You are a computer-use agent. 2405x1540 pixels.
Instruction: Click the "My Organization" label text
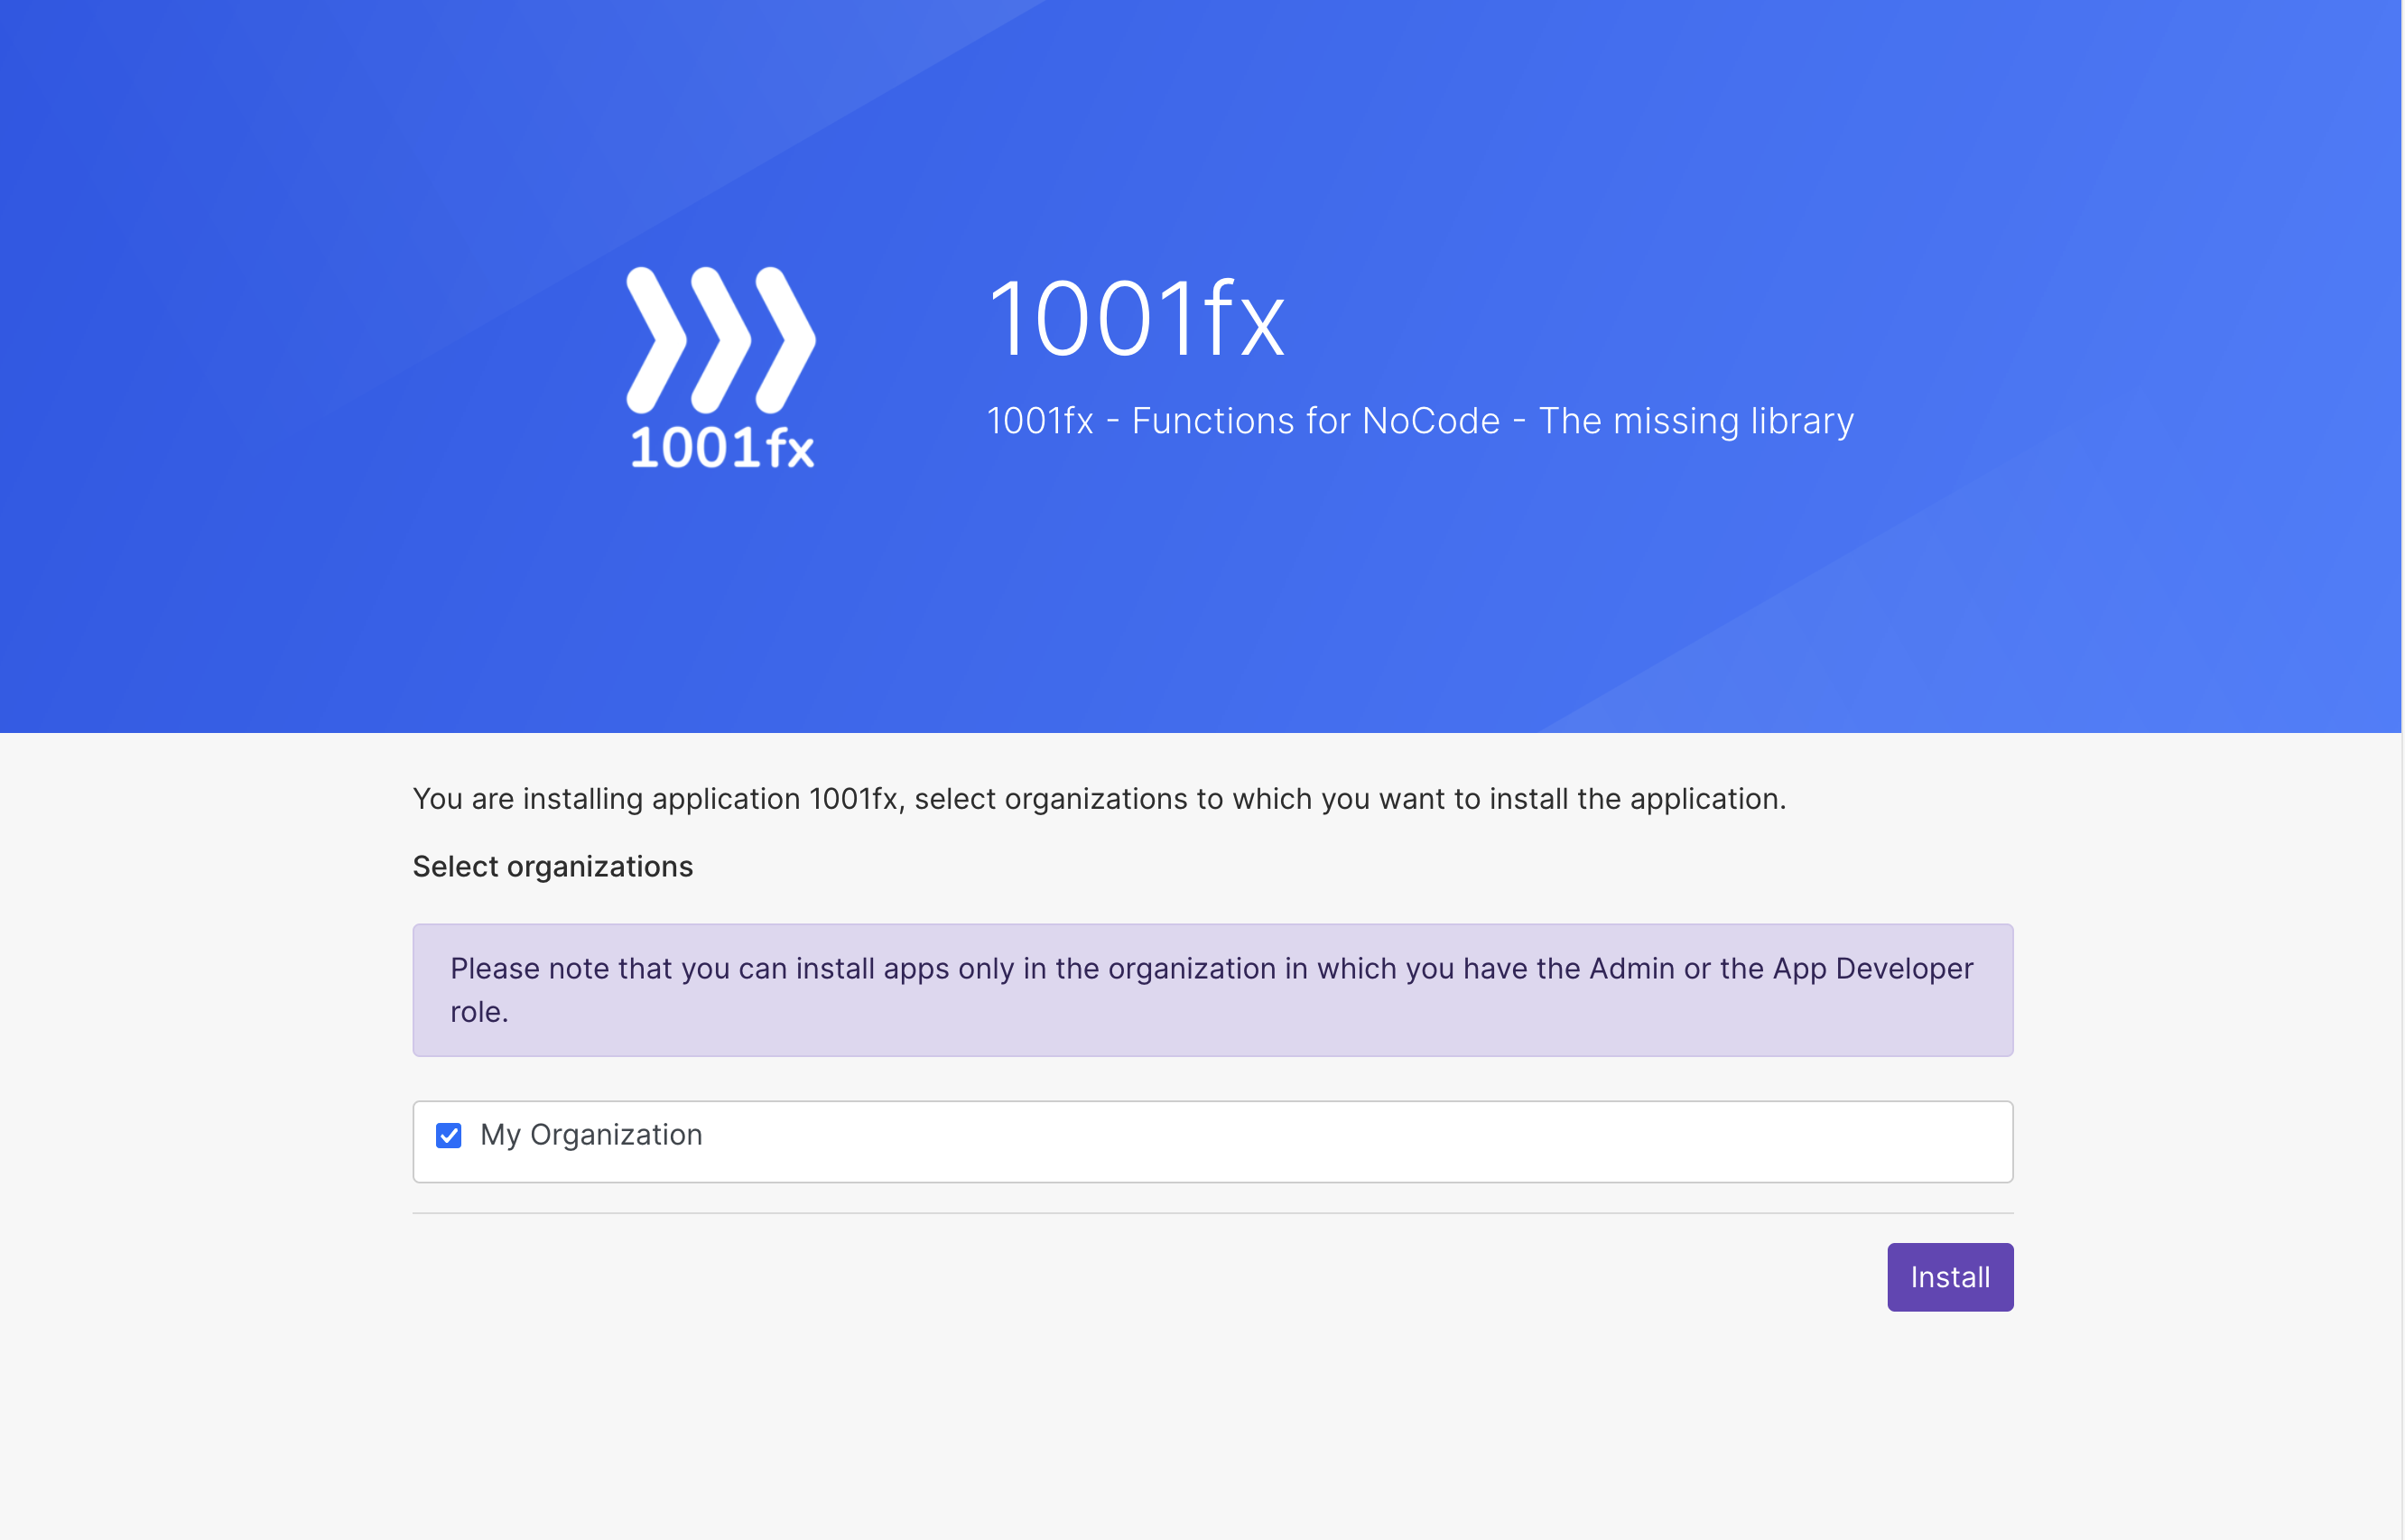coord(591,1135)
